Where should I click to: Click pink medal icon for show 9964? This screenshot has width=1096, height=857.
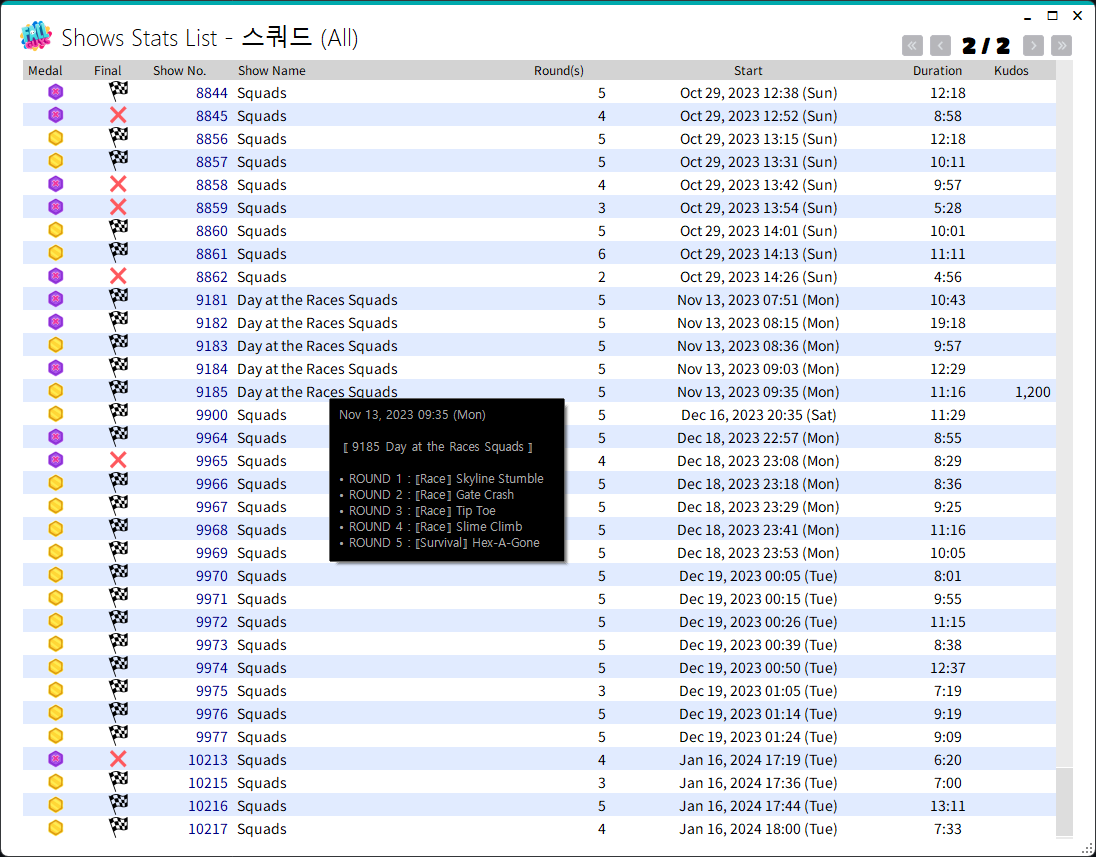coord(56,438)
